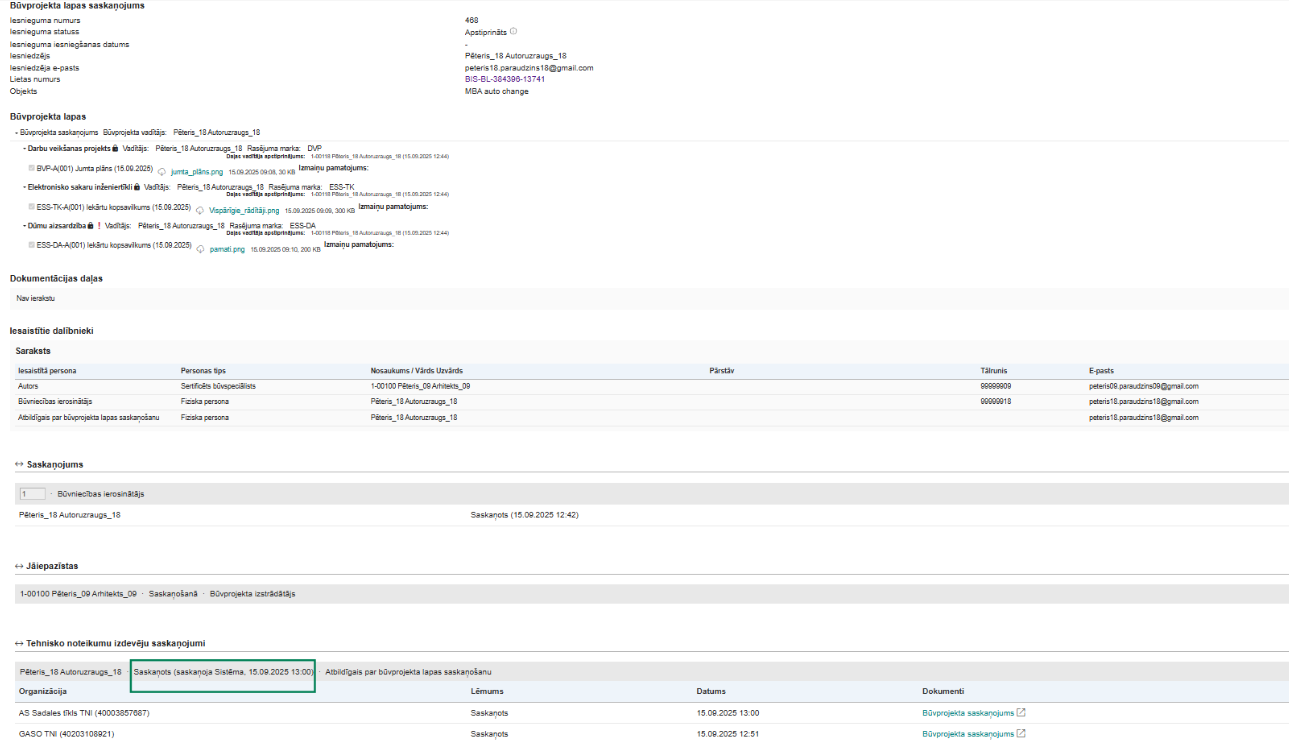
Task: Collapse the Būvprojekta saskaņojums tree node
Action: [x=16, y=132]
